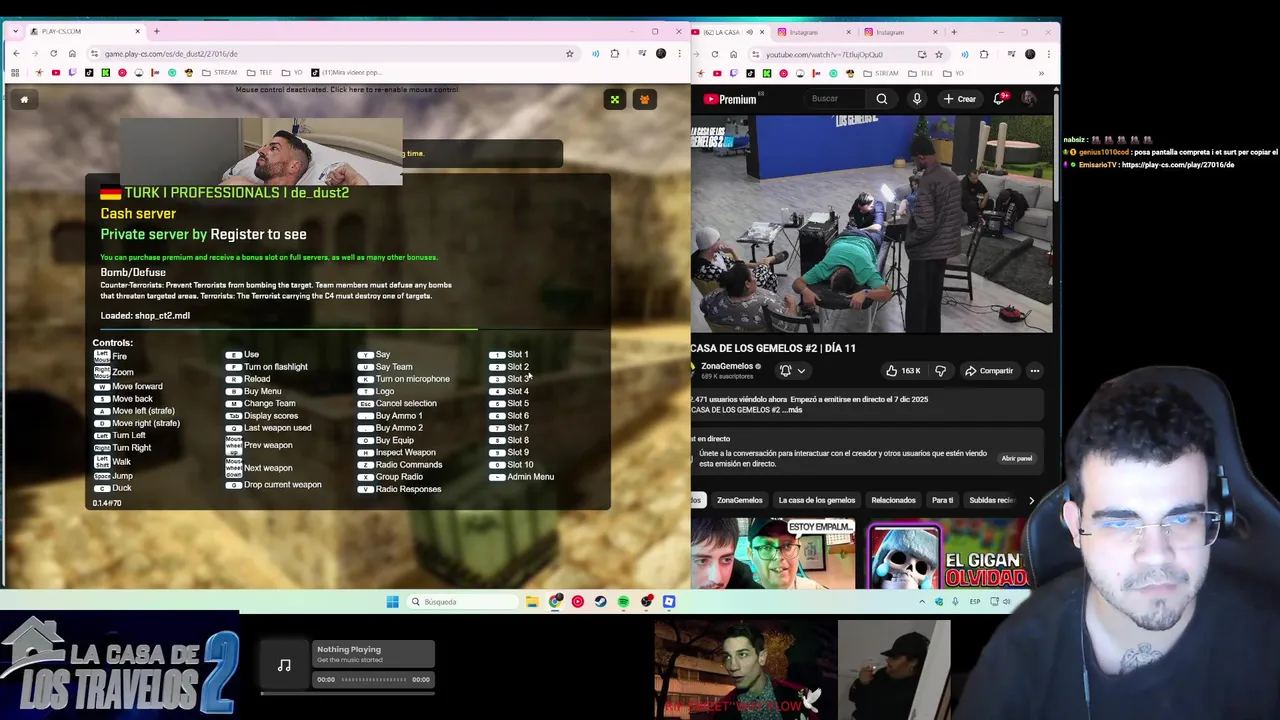Show more filter chips with right arrow
The height and width of the screenshot is (720, 1280).
(1032, 500)
